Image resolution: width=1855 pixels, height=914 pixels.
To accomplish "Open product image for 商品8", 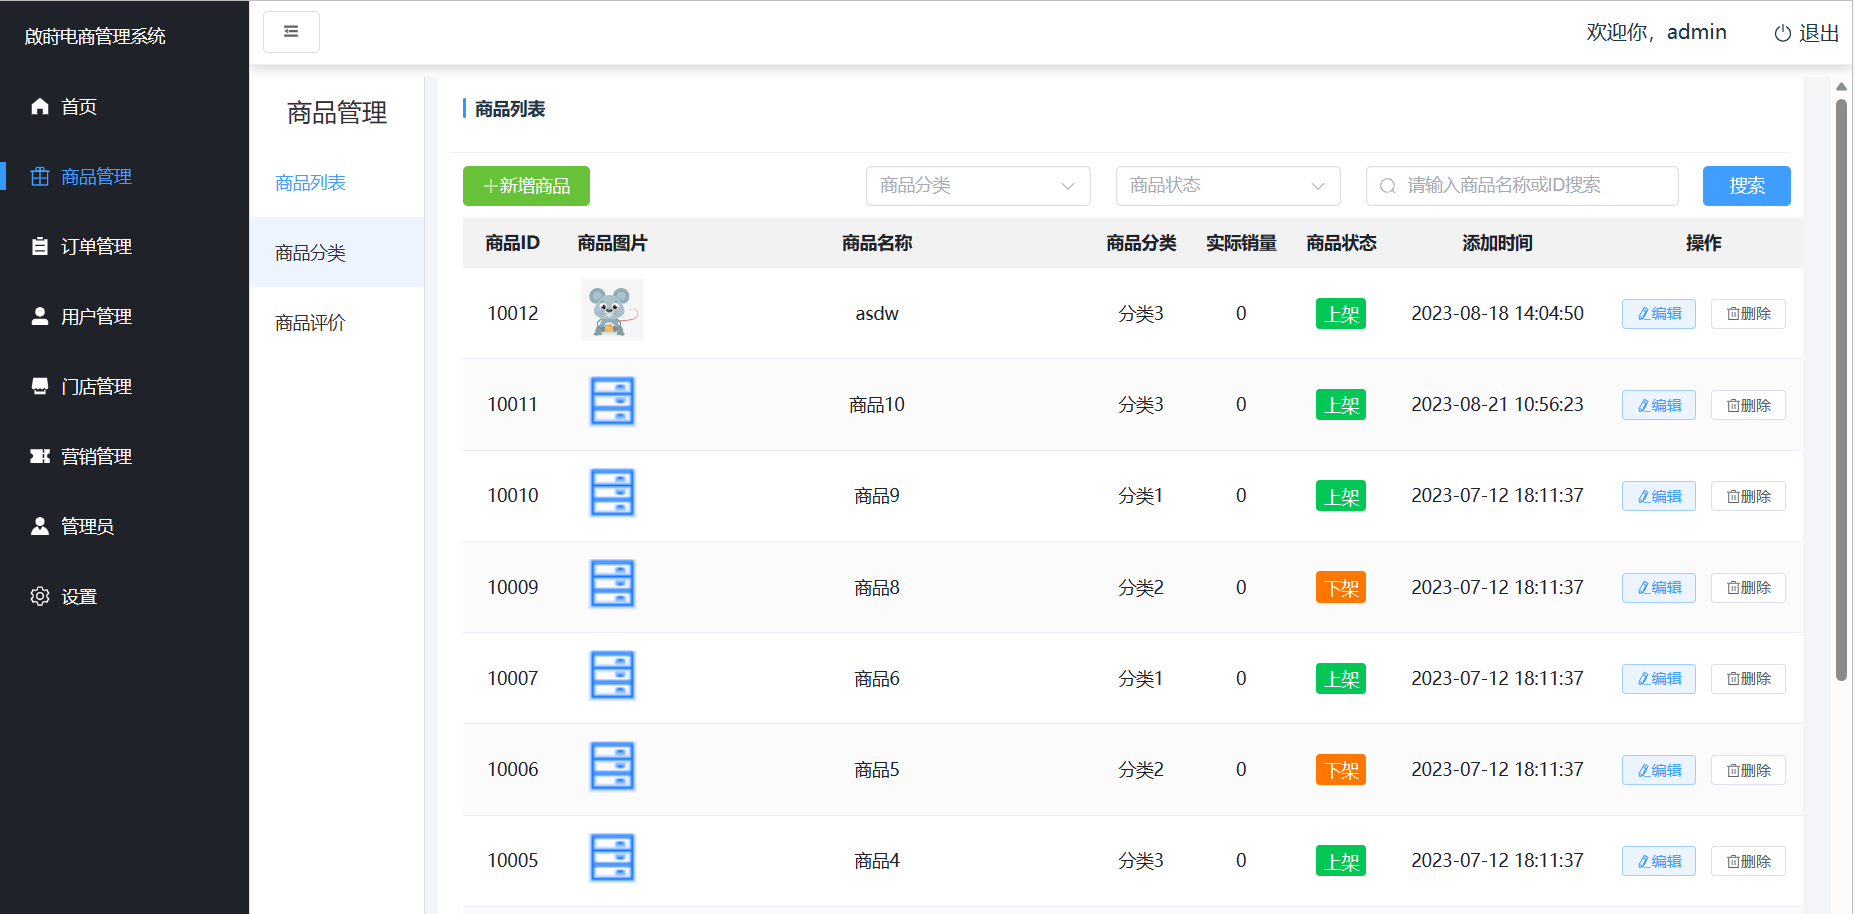I will point(612,584).
